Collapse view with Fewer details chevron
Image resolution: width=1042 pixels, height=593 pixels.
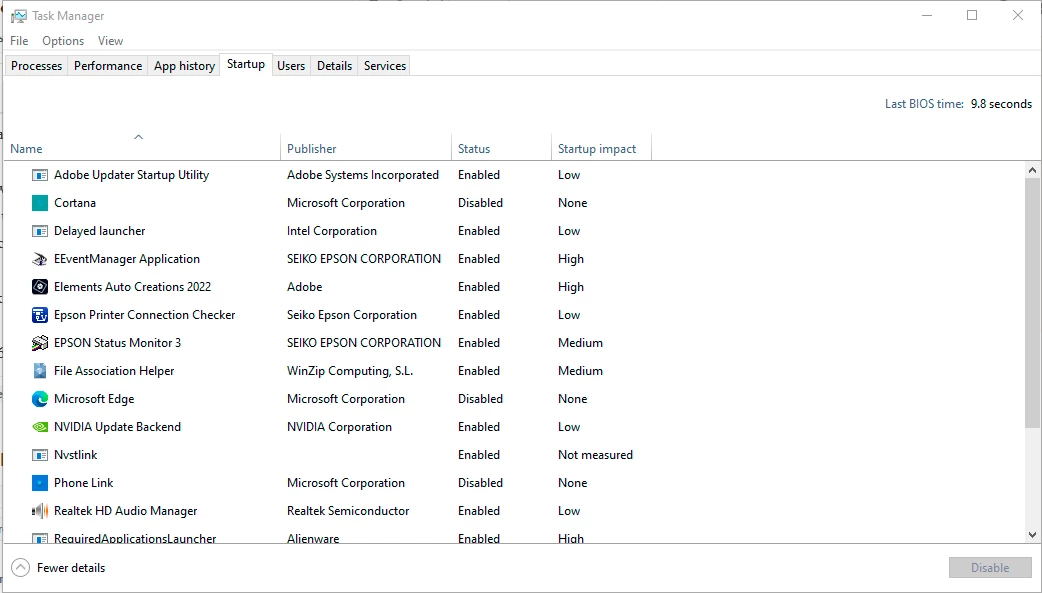(21, 568)
